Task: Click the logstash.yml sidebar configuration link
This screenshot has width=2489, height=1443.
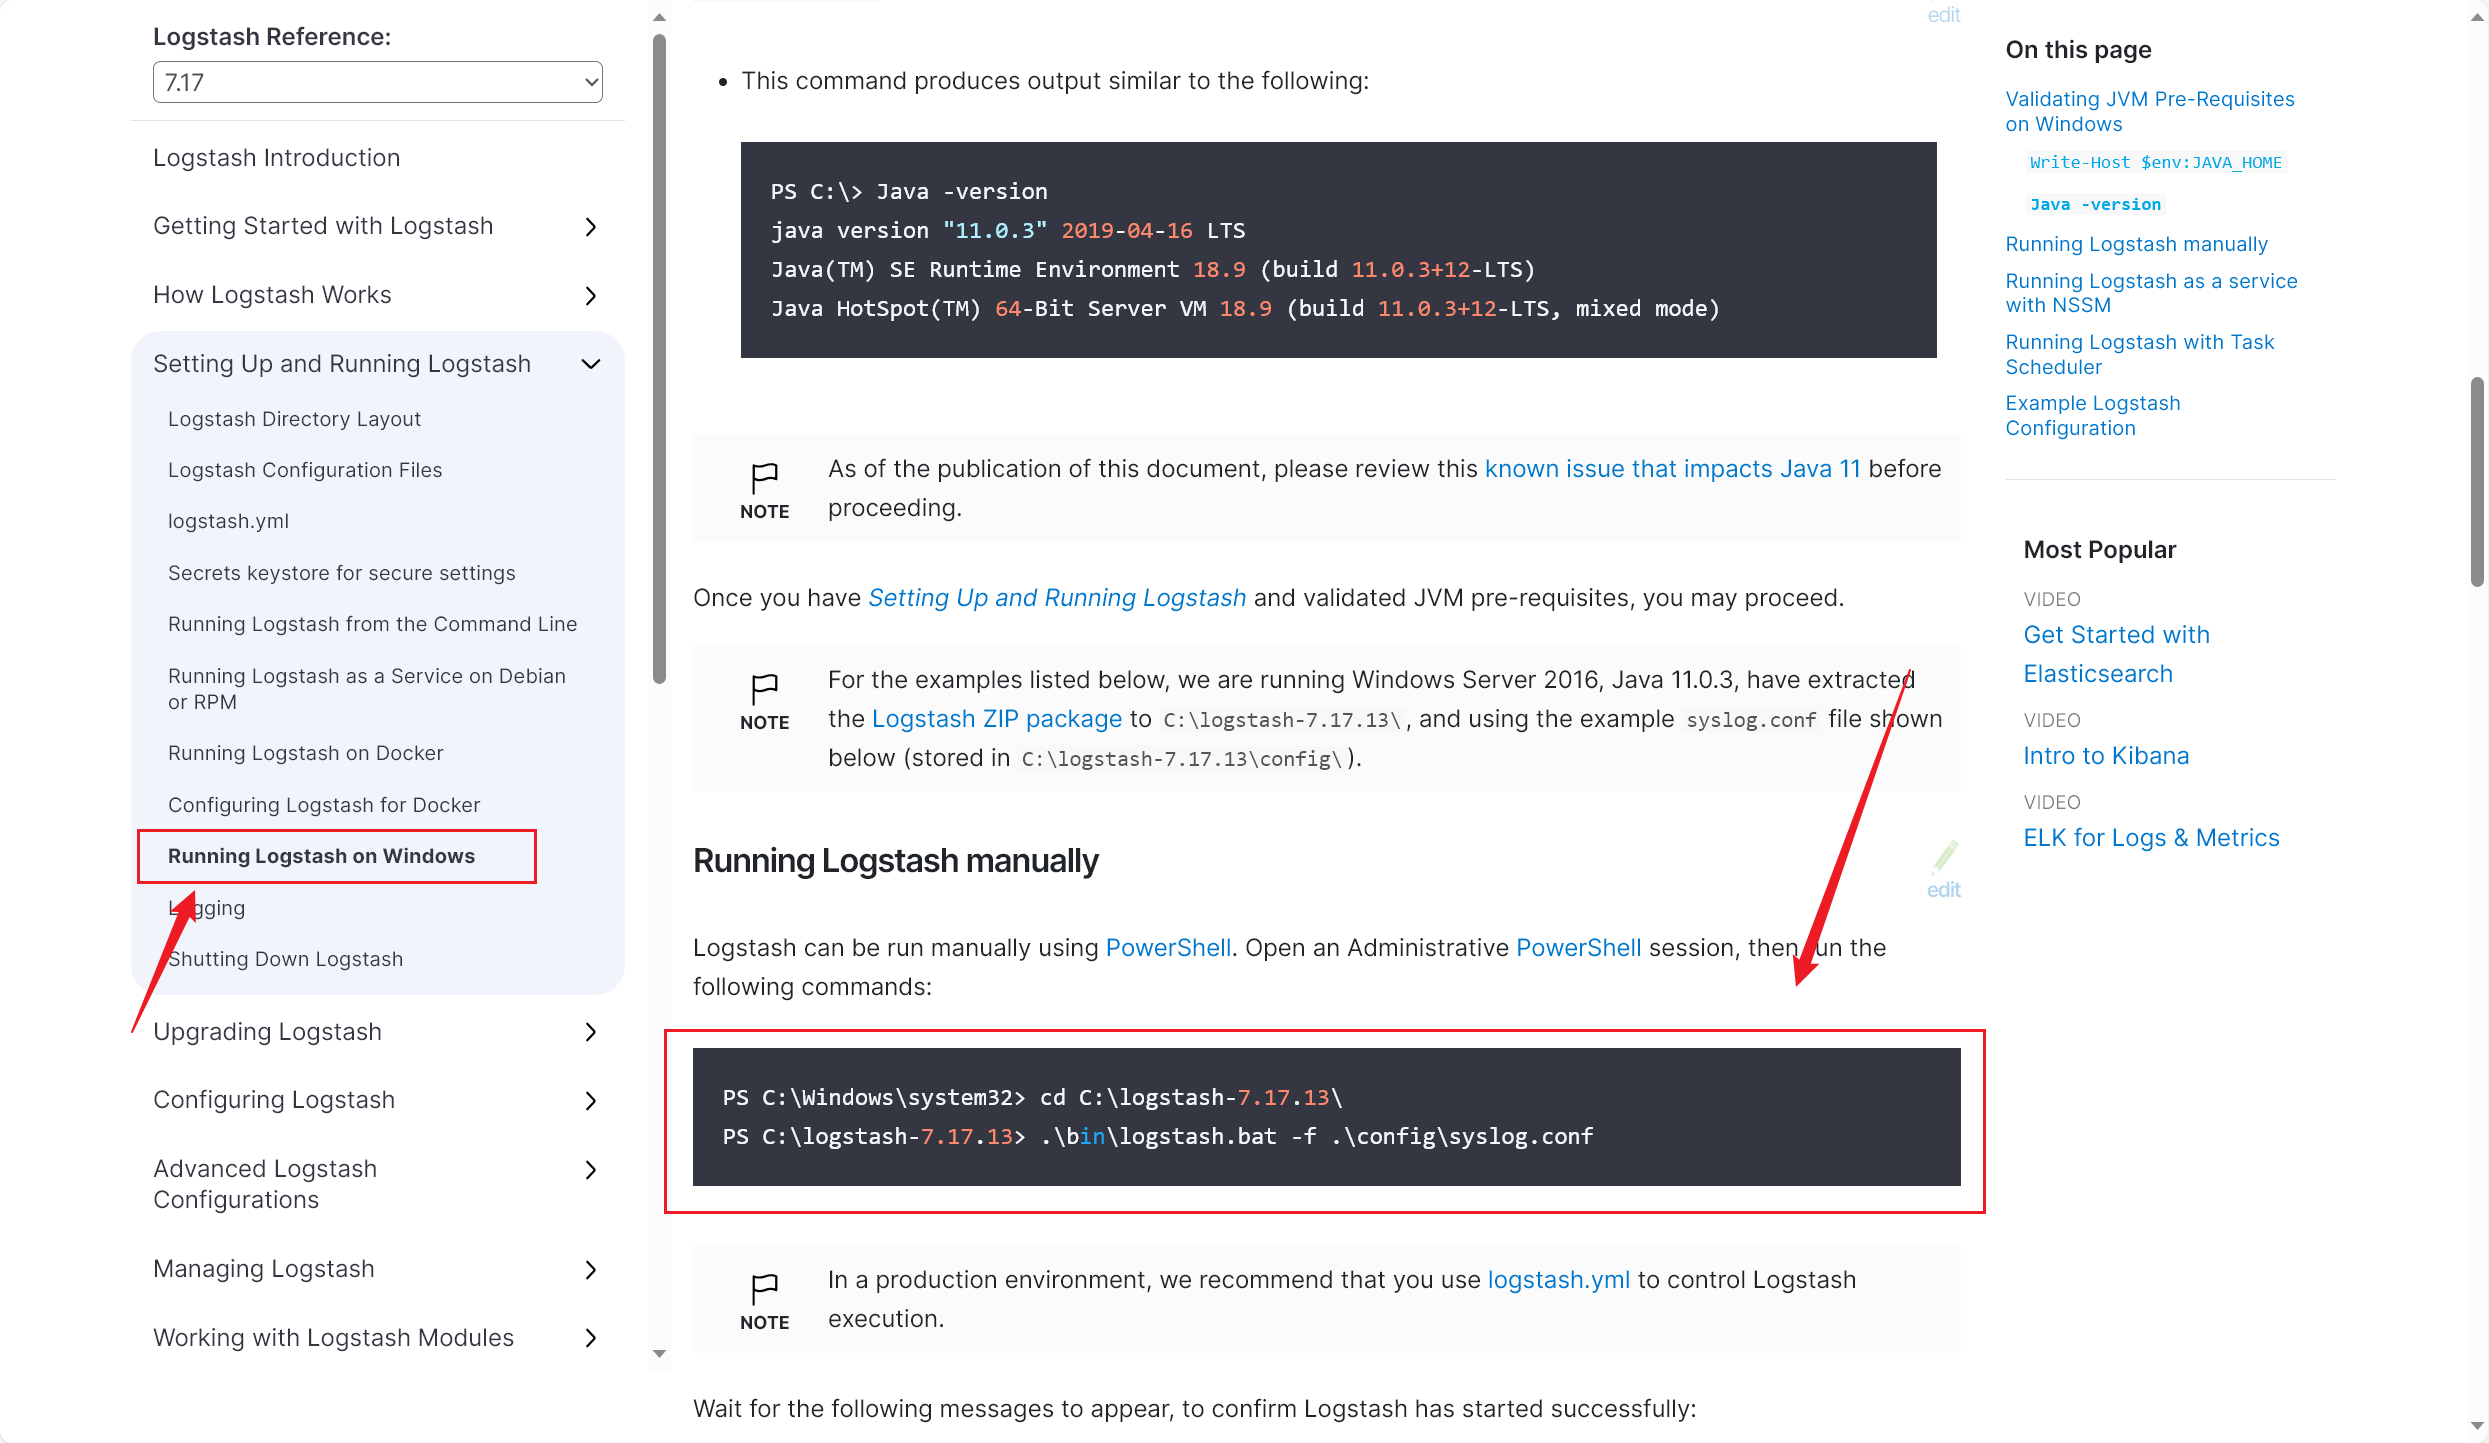Action: coord(227,519)
